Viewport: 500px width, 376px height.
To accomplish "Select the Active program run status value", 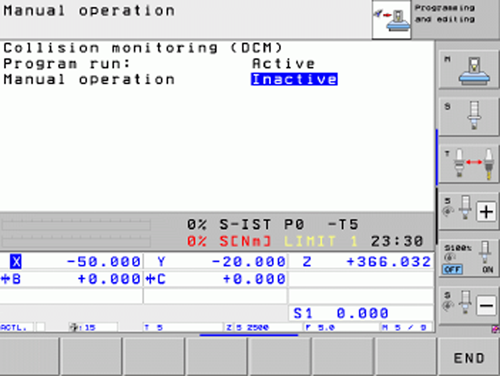I will (283, 63).
